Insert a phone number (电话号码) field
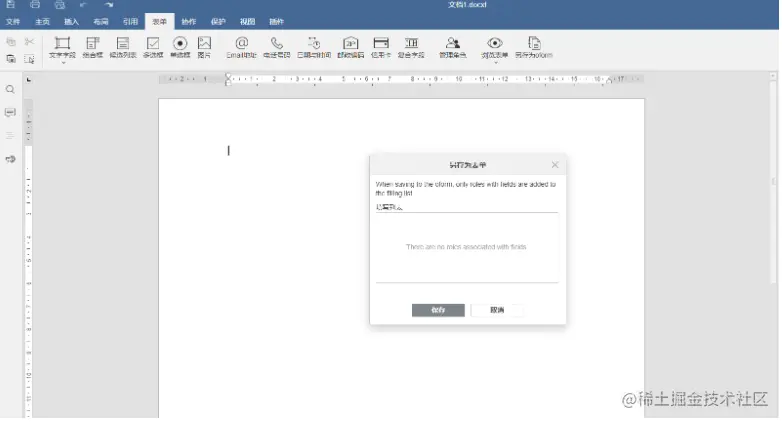782x422 pixels. pos(277,48)
